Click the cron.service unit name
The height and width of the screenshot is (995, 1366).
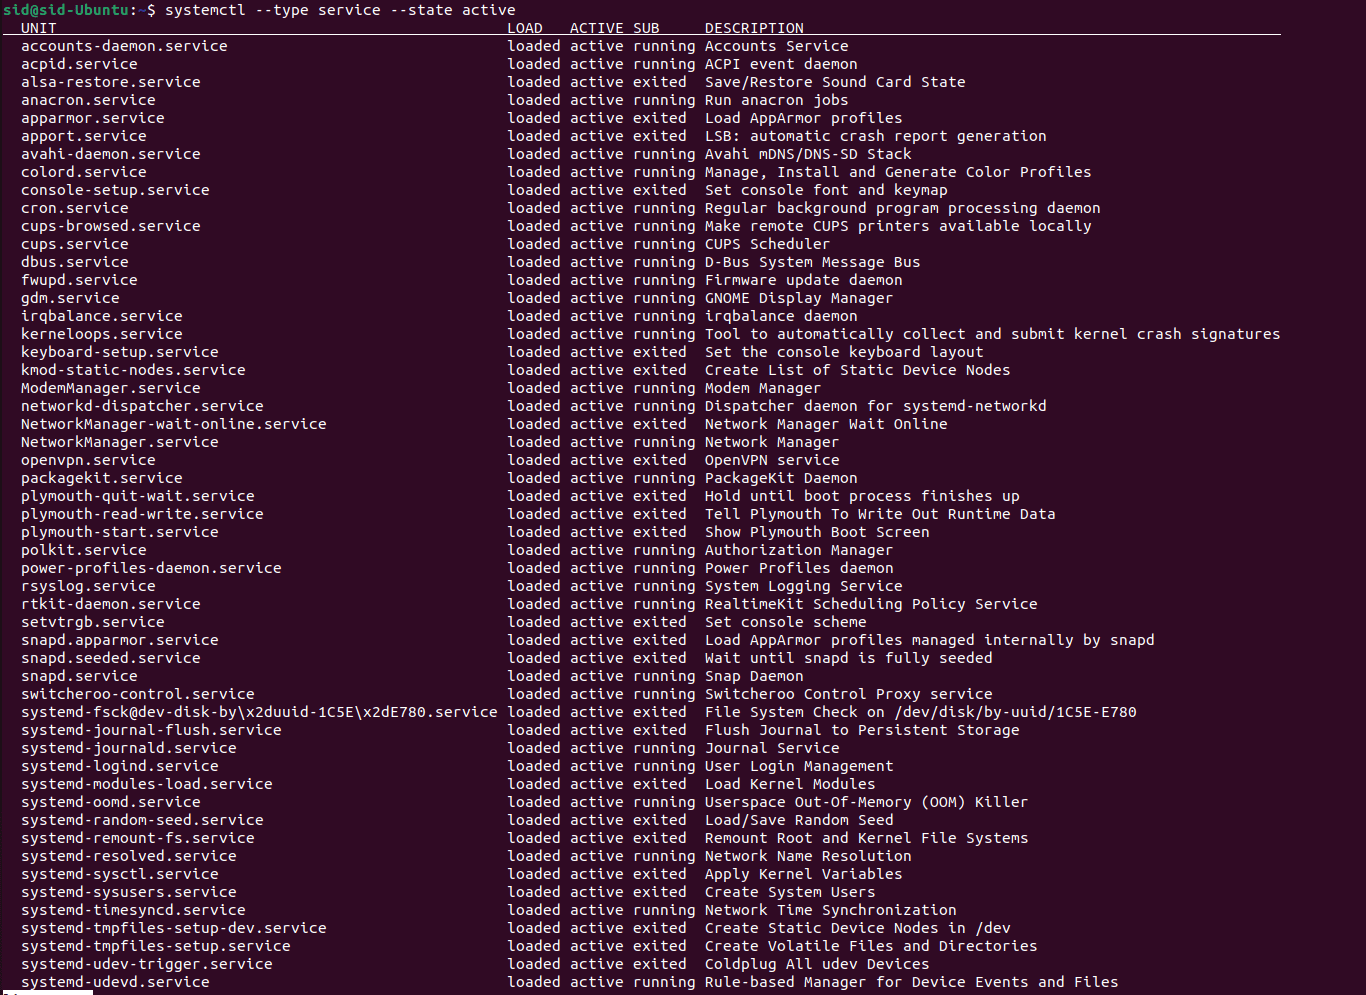point(75,208)
